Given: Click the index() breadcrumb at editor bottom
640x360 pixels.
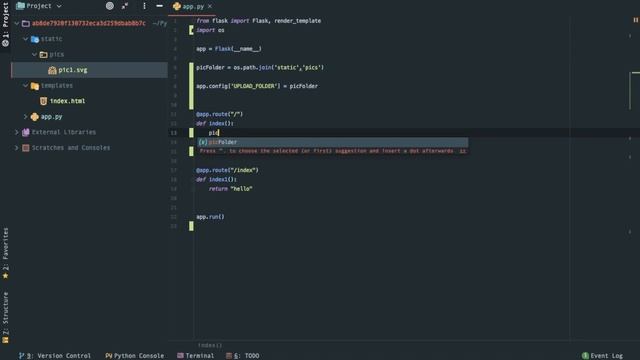Looking at the screenshot, I should pos(210,345).
